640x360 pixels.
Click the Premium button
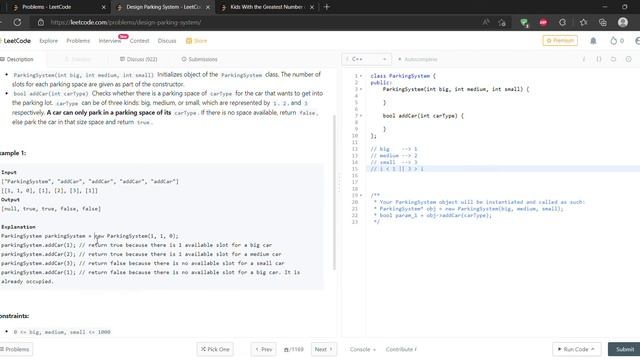click(x=560, y=40)
